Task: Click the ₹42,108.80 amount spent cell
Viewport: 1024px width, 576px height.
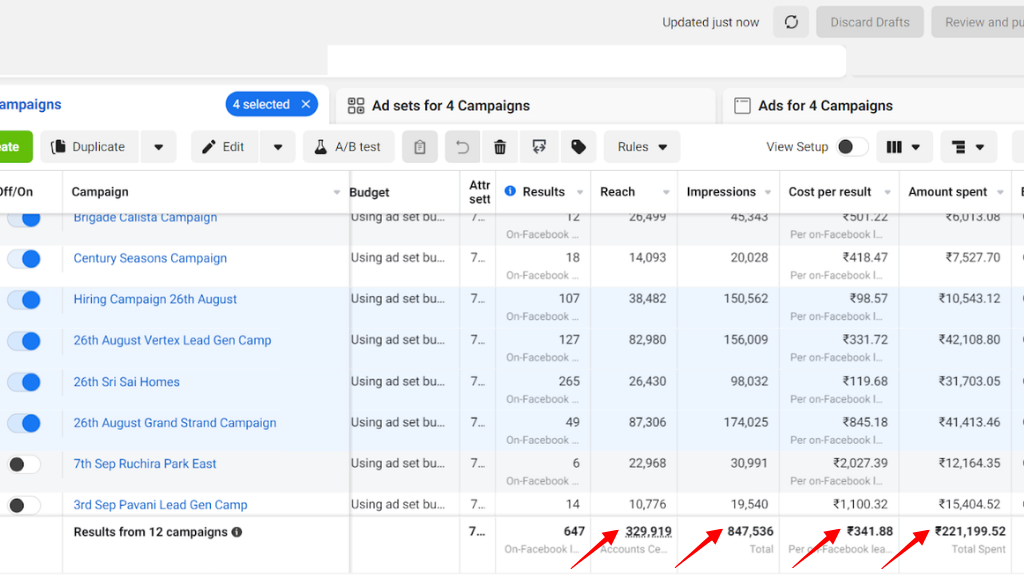Action: coord(969,340)
